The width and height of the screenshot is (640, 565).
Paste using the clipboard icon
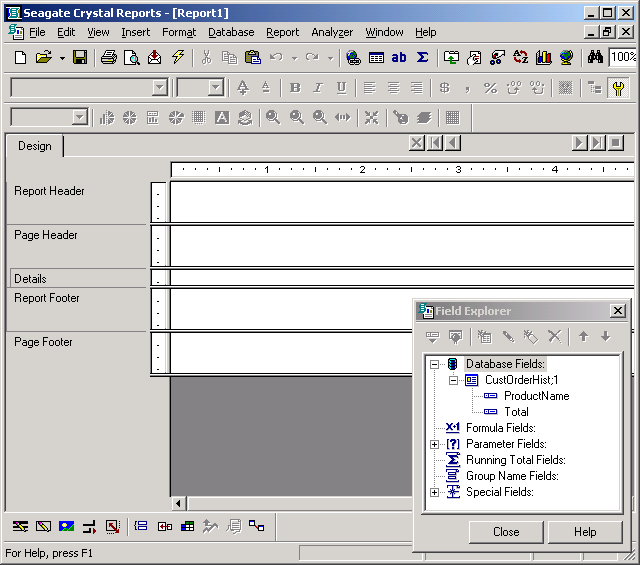tap(253, 58)
